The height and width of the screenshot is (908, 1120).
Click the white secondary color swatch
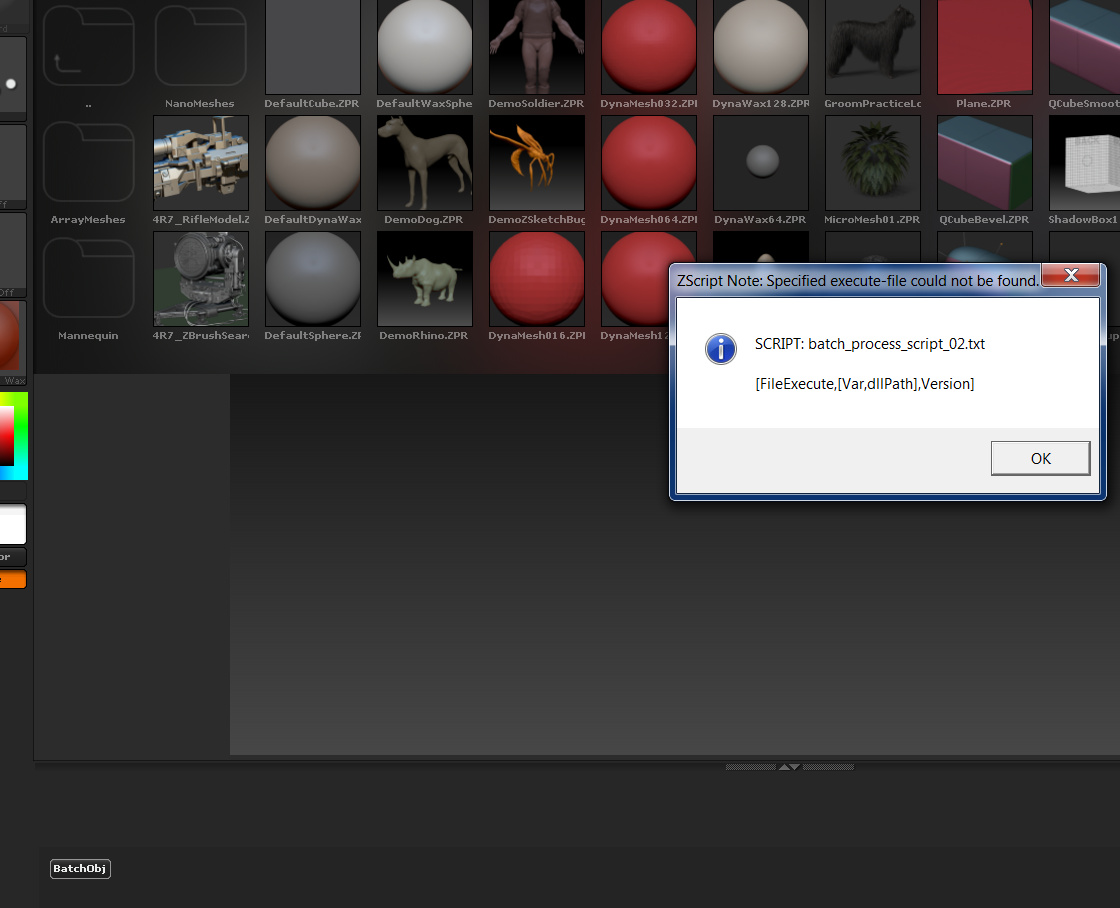pyautogui.click(x=13, y=524)
